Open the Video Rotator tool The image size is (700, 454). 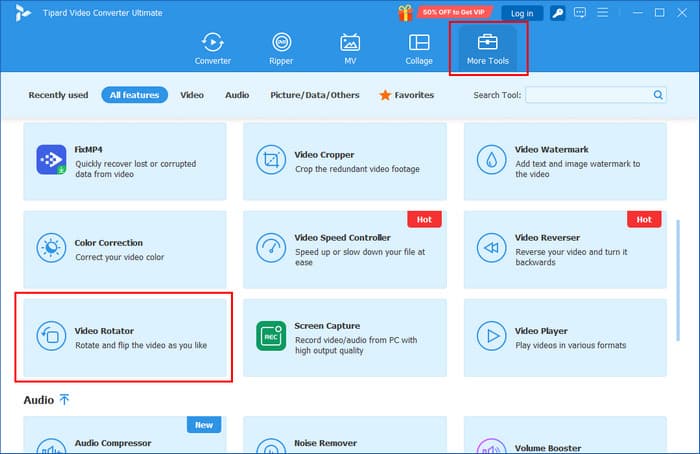(x=123, y=337)
